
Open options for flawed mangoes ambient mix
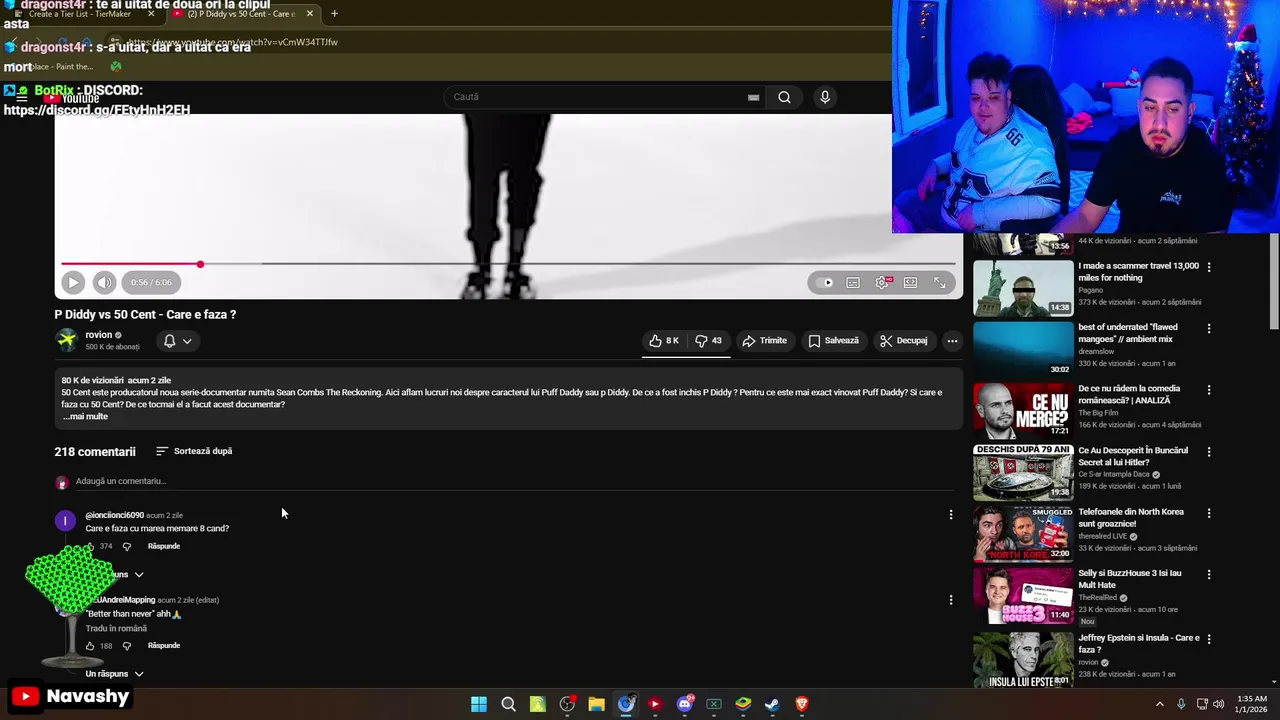tap(1209, 328)
